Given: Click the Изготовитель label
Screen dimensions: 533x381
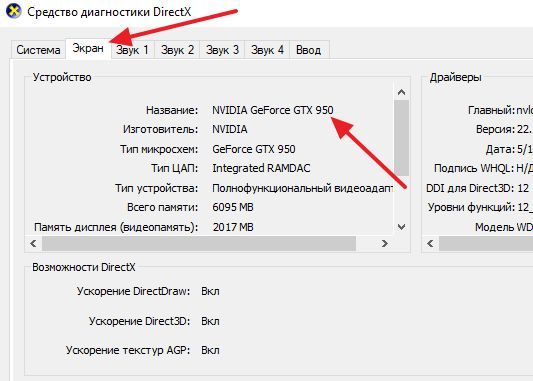Looking at the screenshot, I should click(160, 129).
